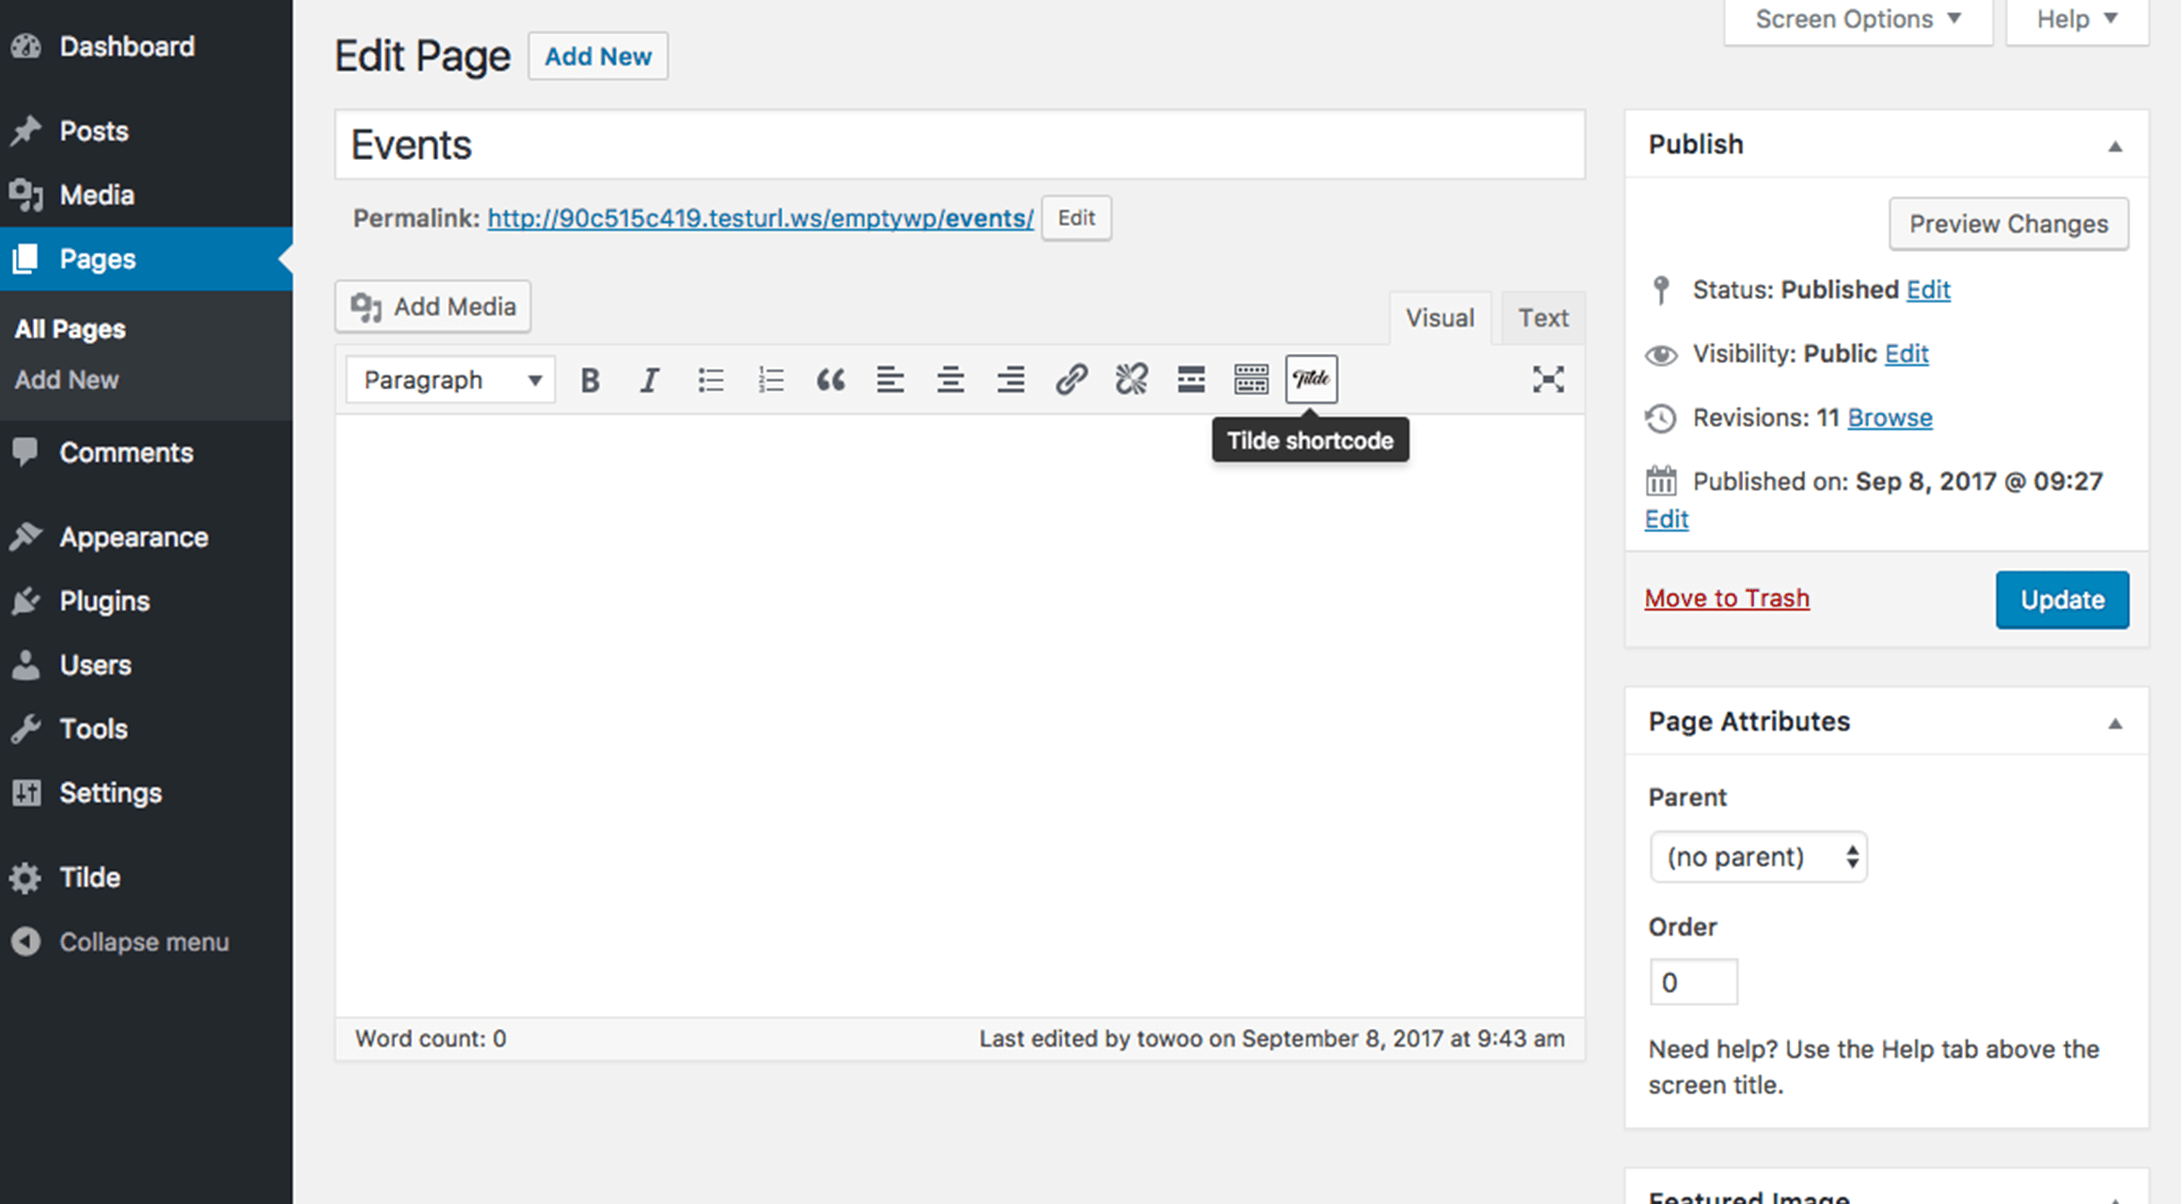Click the Update button
The height and width of the screenshot is (1204, 2181).
click(2062, 600)
